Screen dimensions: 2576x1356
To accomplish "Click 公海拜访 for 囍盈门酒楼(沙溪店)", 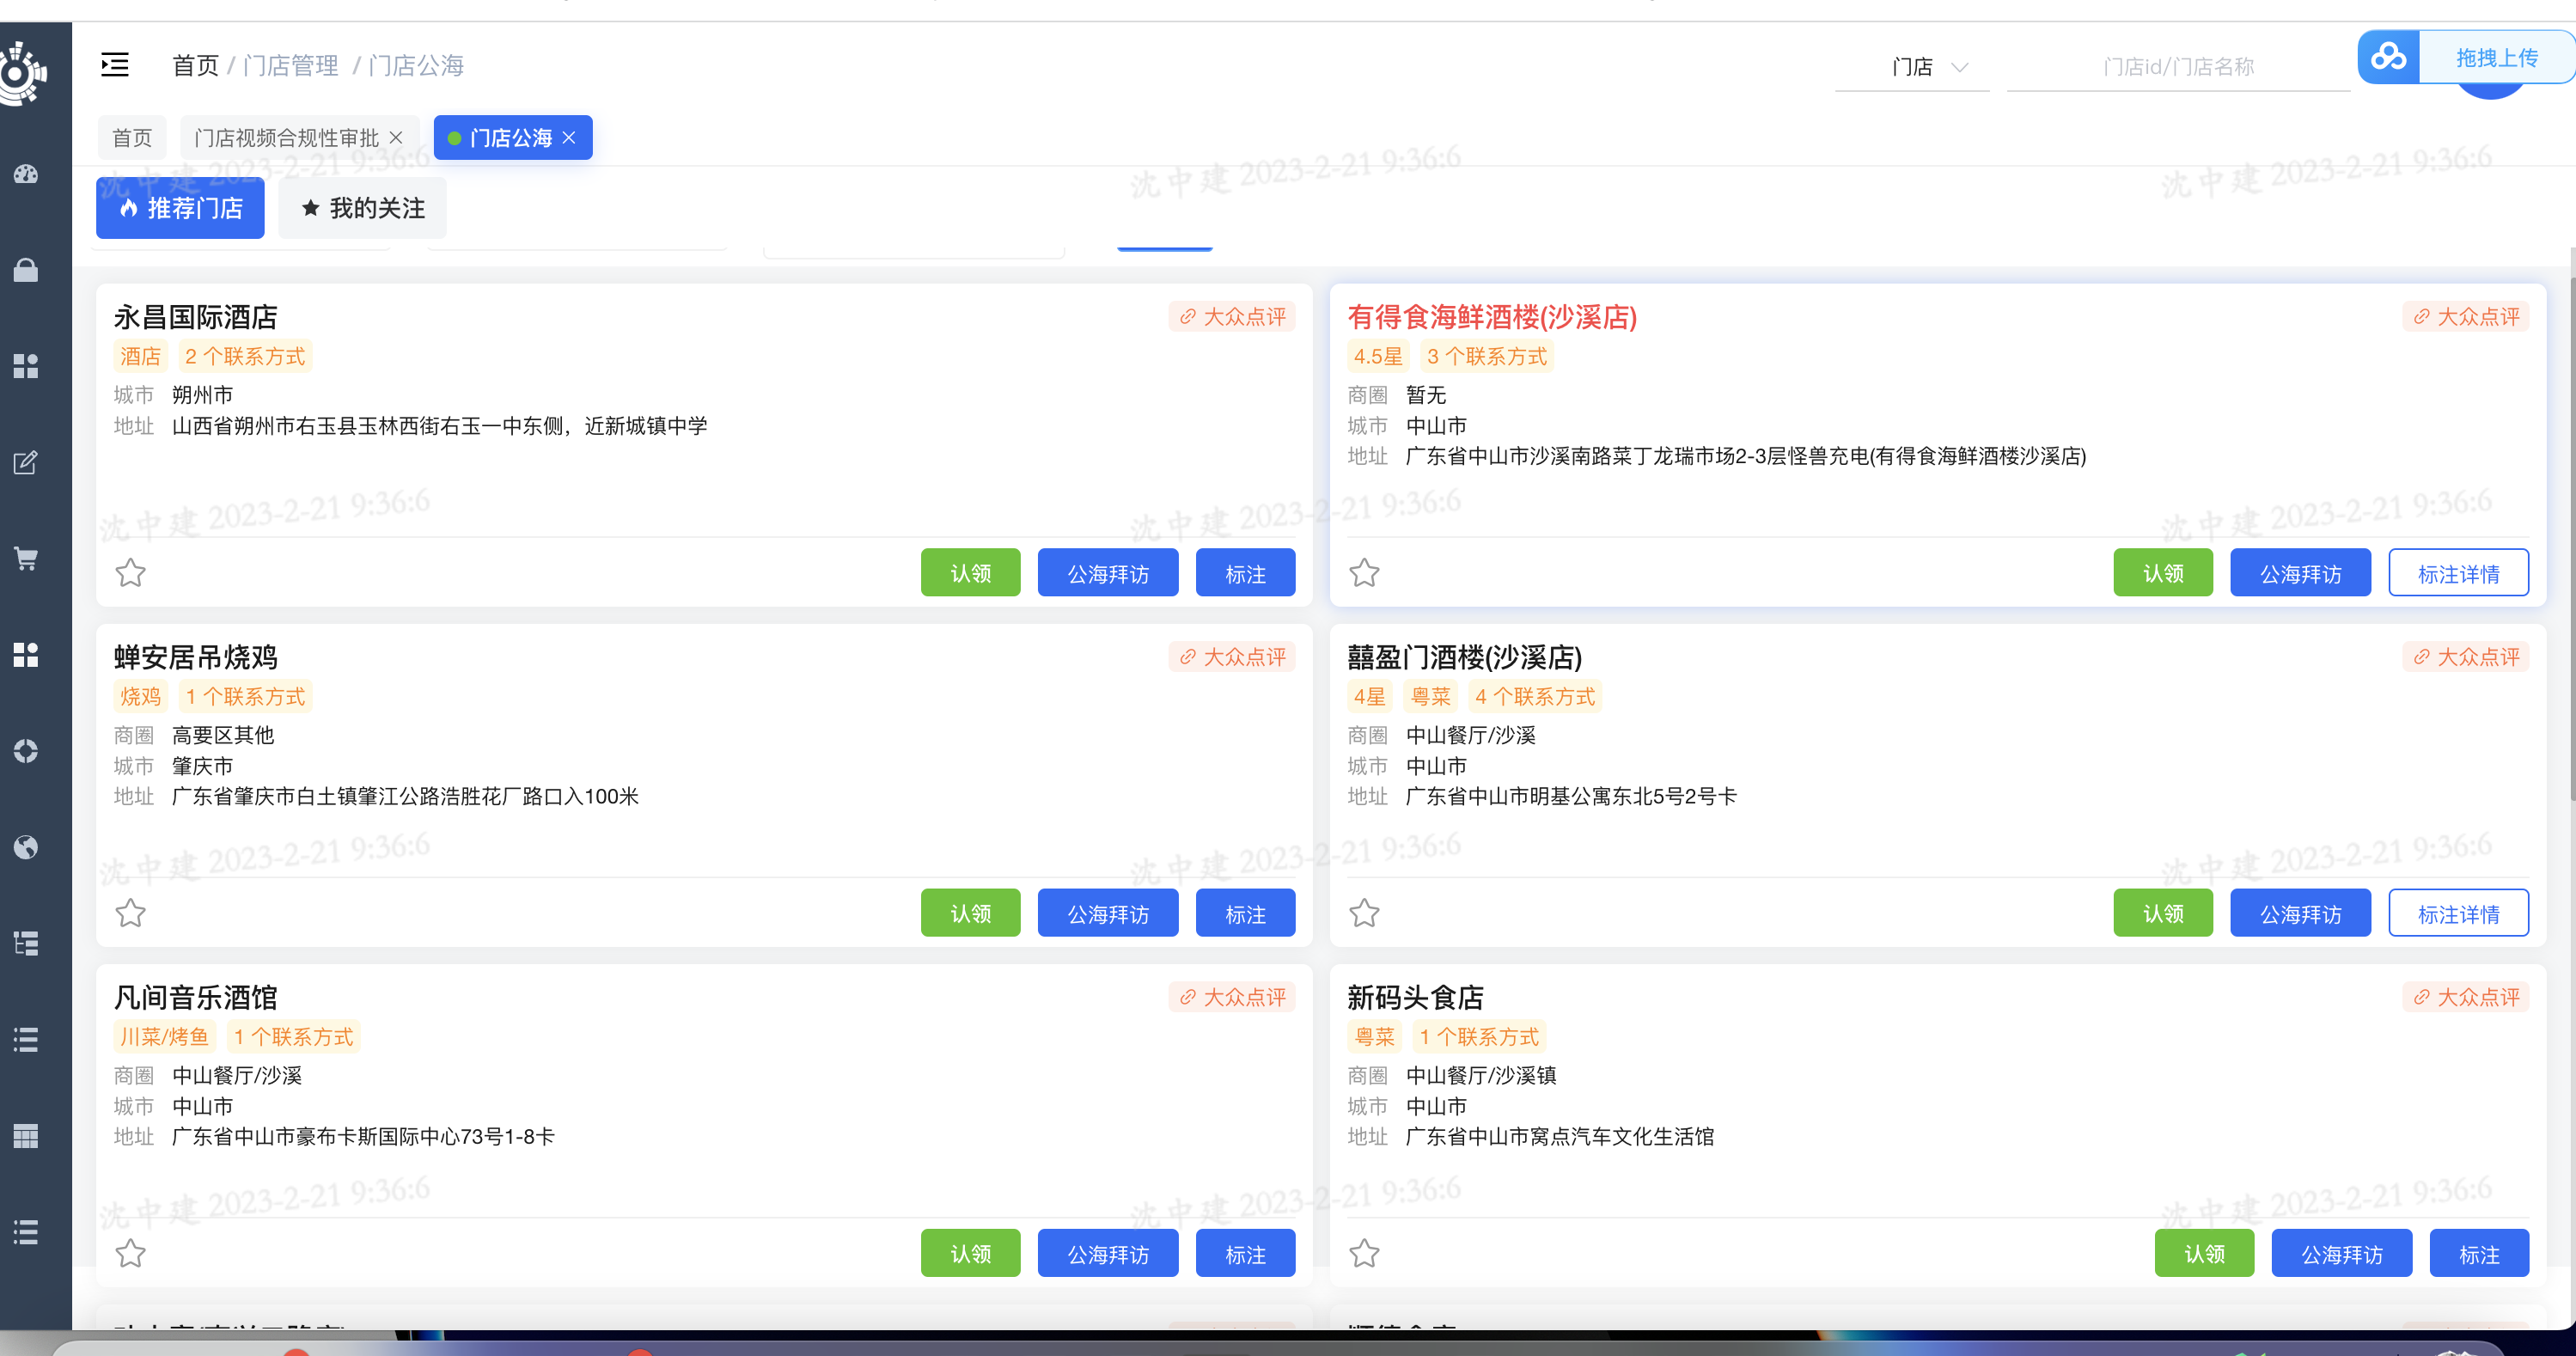I will click(x=2300, y=913).
